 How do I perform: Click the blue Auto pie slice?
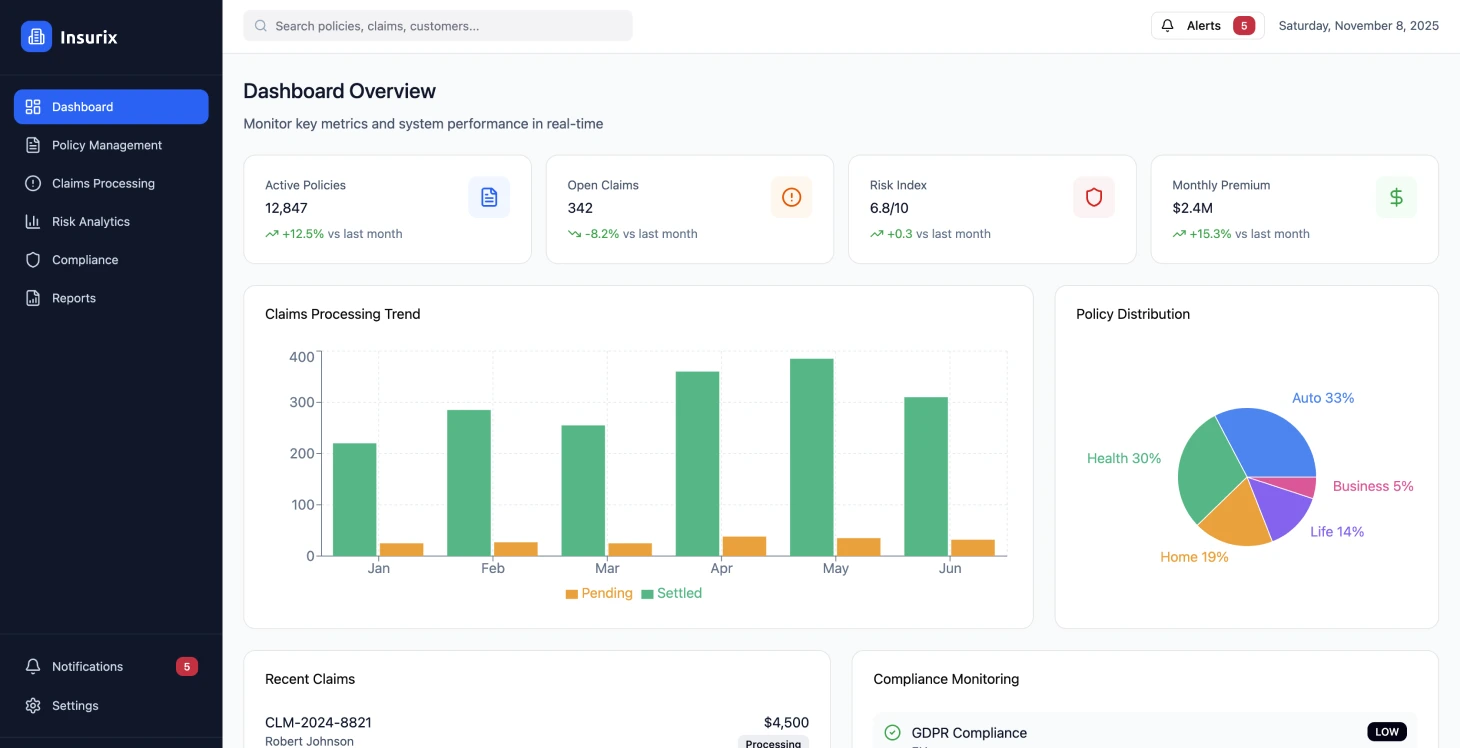pyautogui.click(x=1270, y=440)
